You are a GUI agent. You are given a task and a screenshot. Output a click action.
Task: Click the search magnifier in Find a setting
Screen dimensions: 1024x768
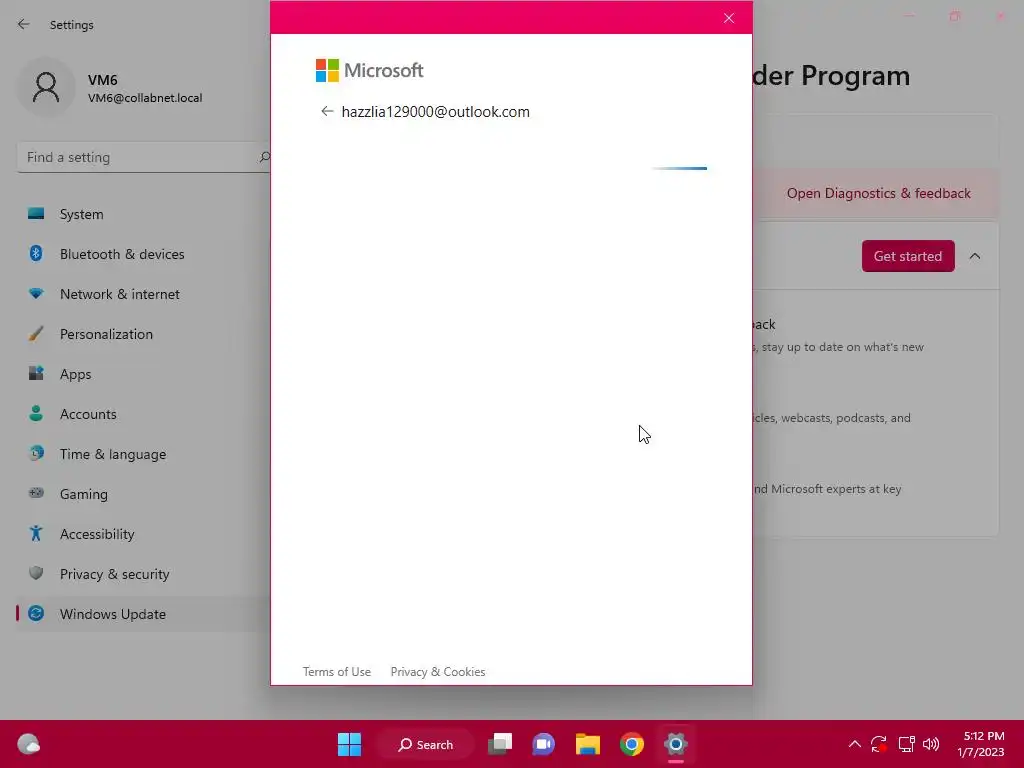click(264, 157)
